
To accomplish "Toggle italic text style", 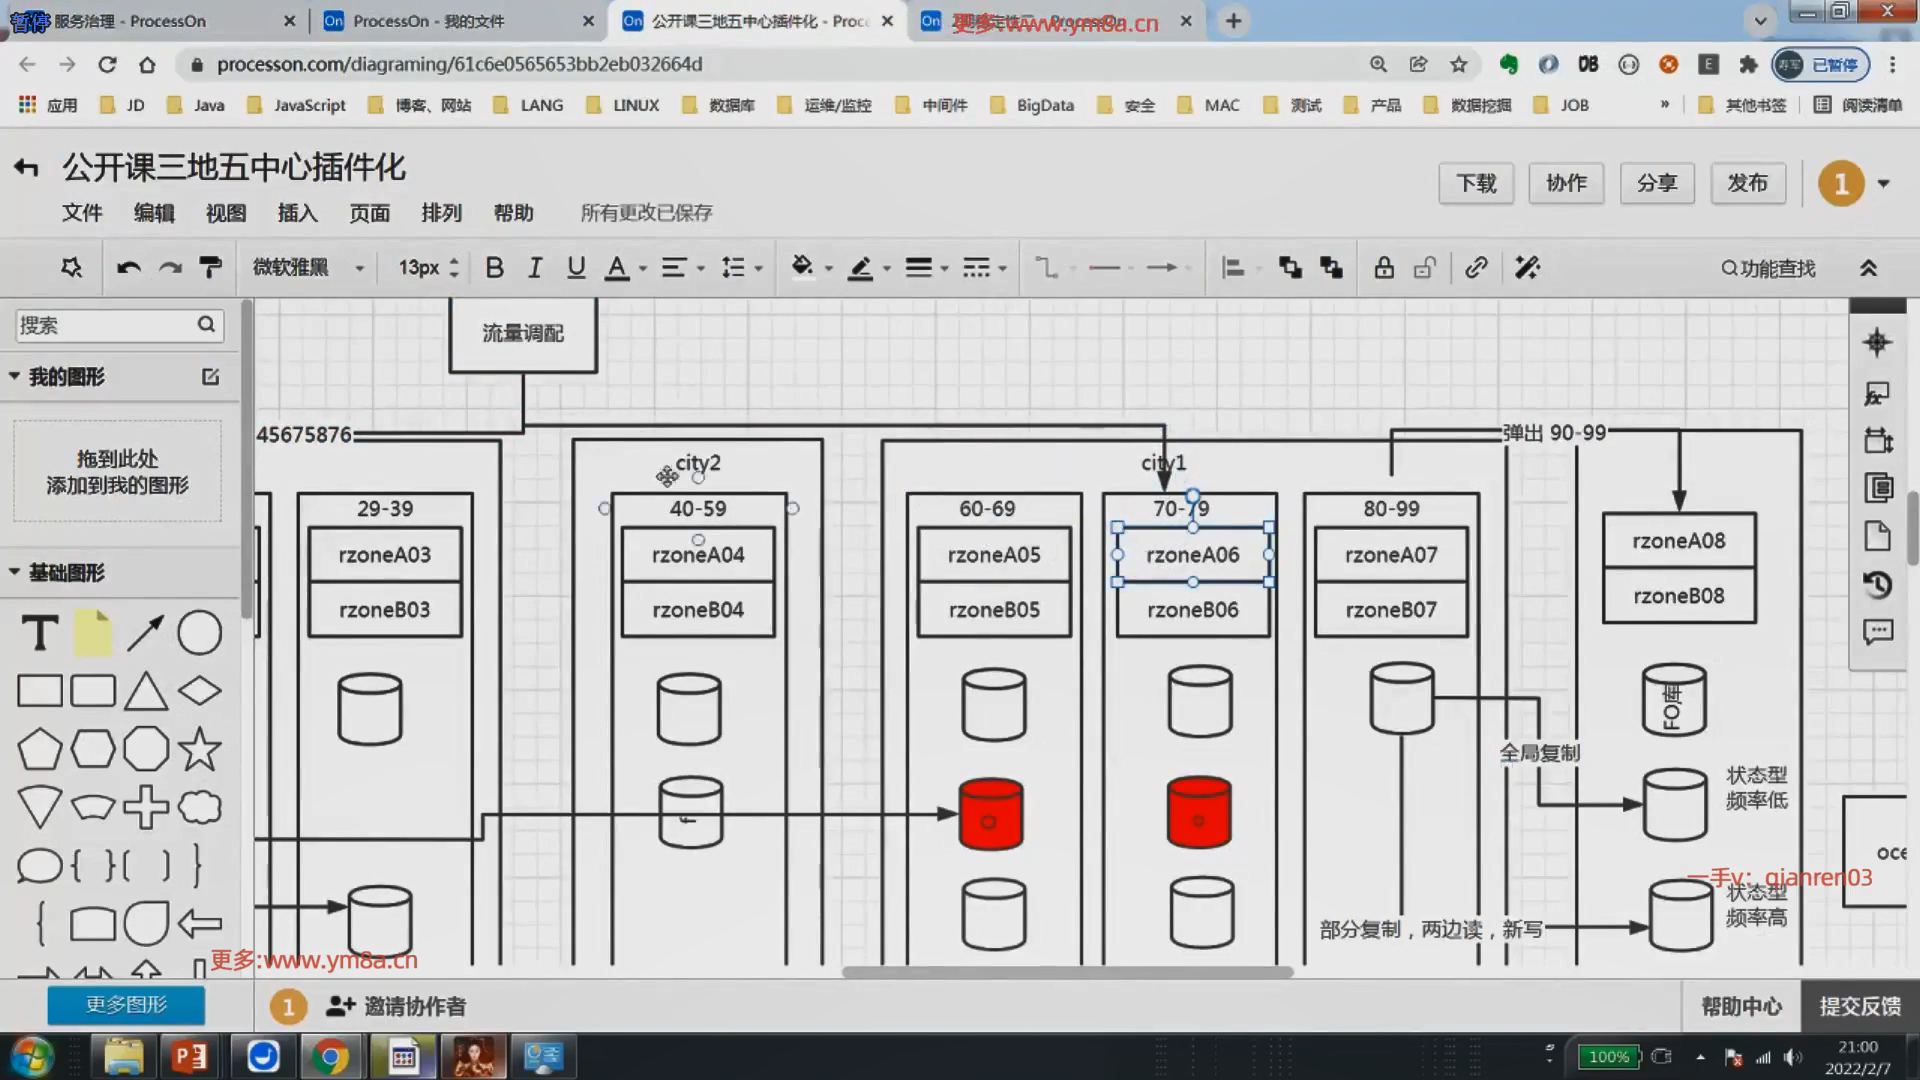I will (535, 268).
